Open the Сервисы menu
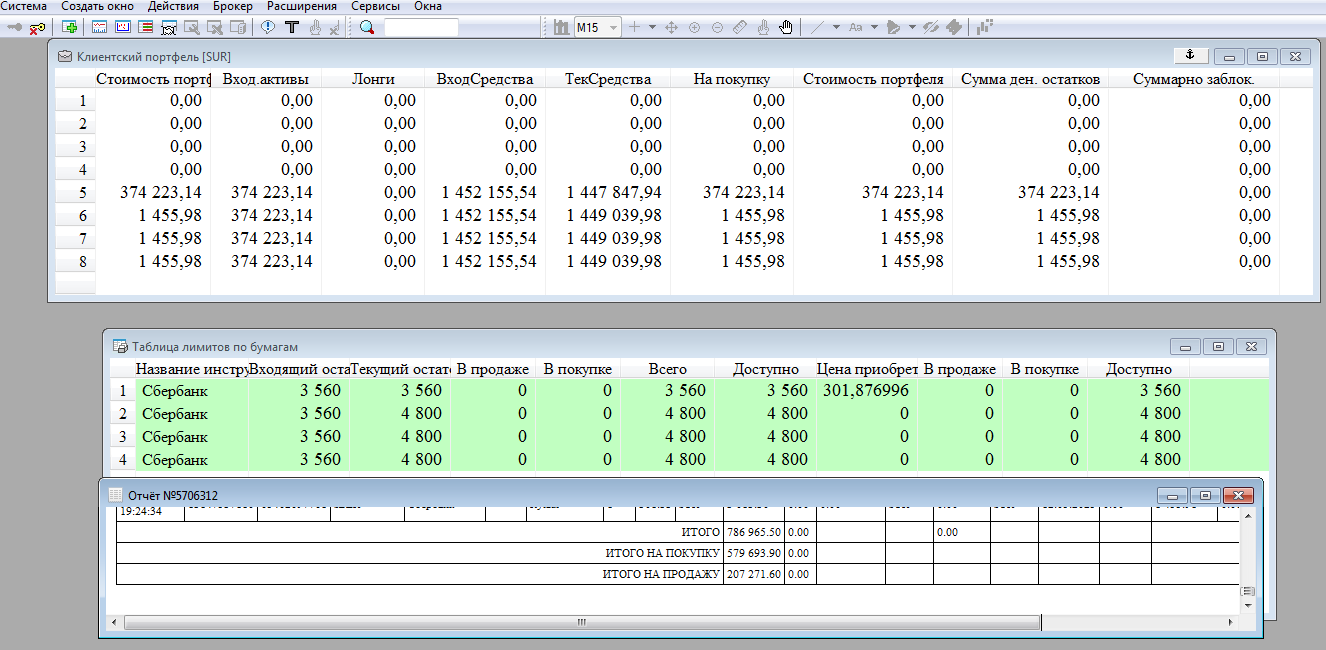 [375, 6]
